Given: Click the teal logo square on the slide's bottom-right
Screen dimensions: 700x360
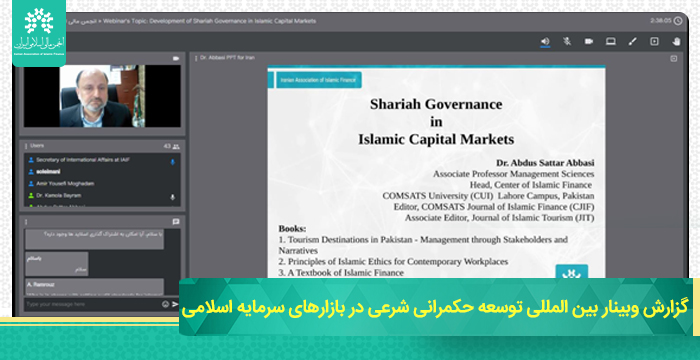Looking at the screenshot, I should pyautogui.click(x=571, y=272).
